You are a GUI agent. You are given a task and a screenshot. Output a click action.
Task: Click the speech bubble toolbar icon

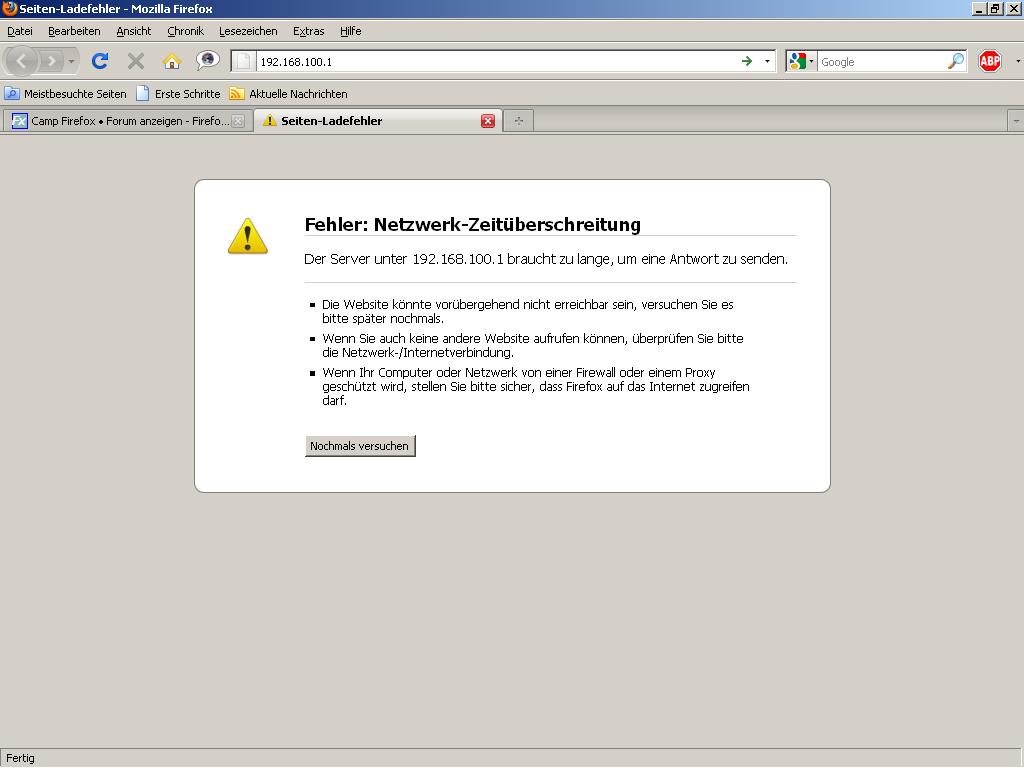pyautogui.click(x=208, y=61)
